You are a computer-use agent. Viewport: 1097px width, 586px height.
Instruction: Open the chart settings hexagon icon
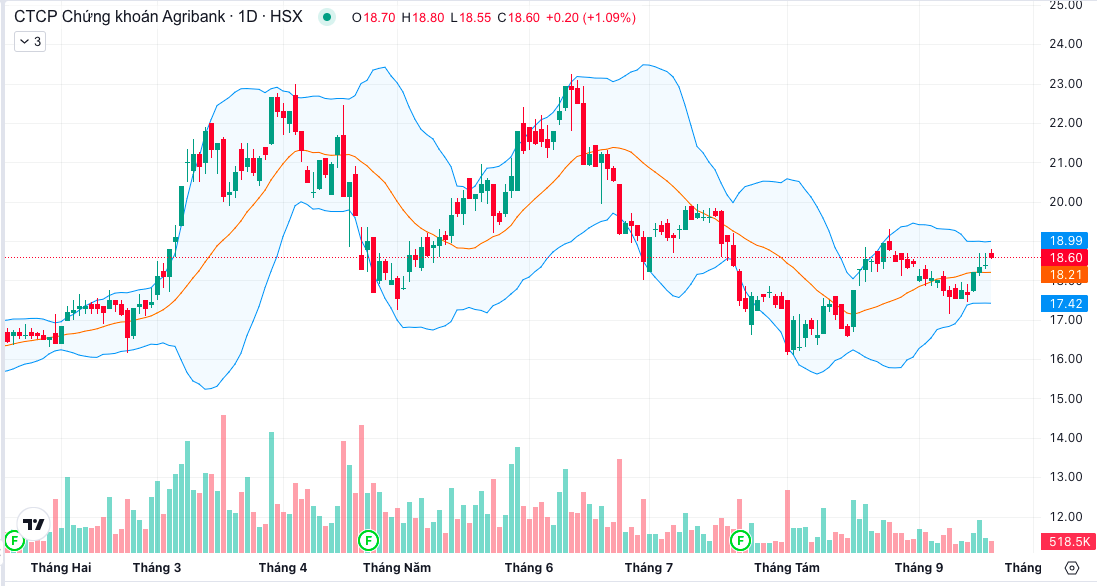pyautogui.click(x=1072, y=568)
